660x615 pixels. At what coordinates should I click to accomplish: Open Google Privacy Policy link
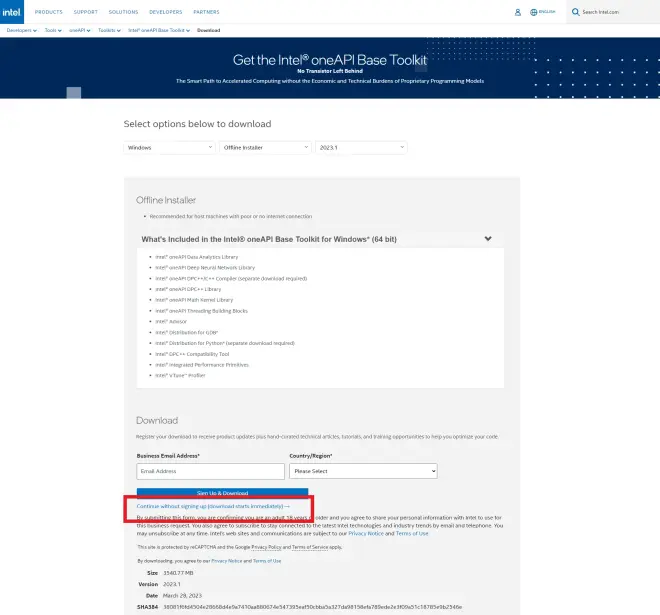[266, 547]
